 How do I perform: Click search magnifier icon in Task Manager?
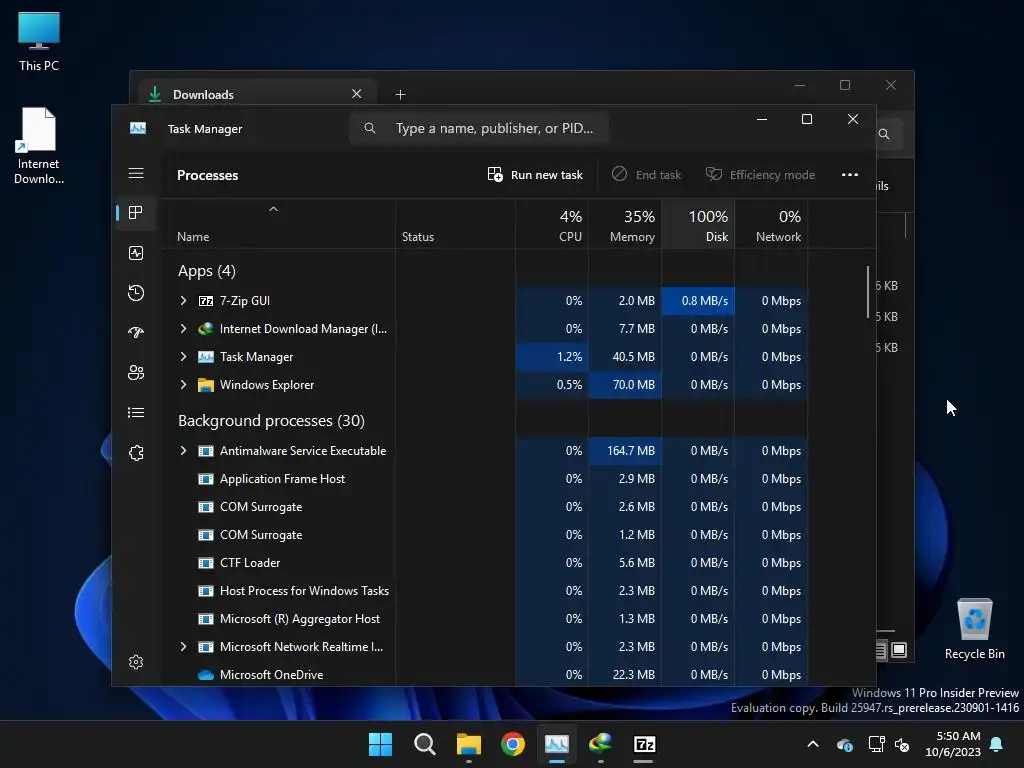(370, 128)
